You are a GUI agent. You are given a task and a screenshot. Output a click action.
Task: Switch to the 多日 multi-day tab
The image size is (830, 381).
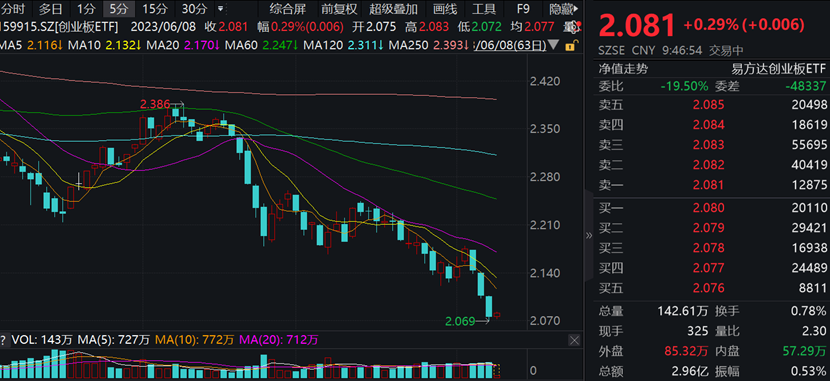[50, 8]
